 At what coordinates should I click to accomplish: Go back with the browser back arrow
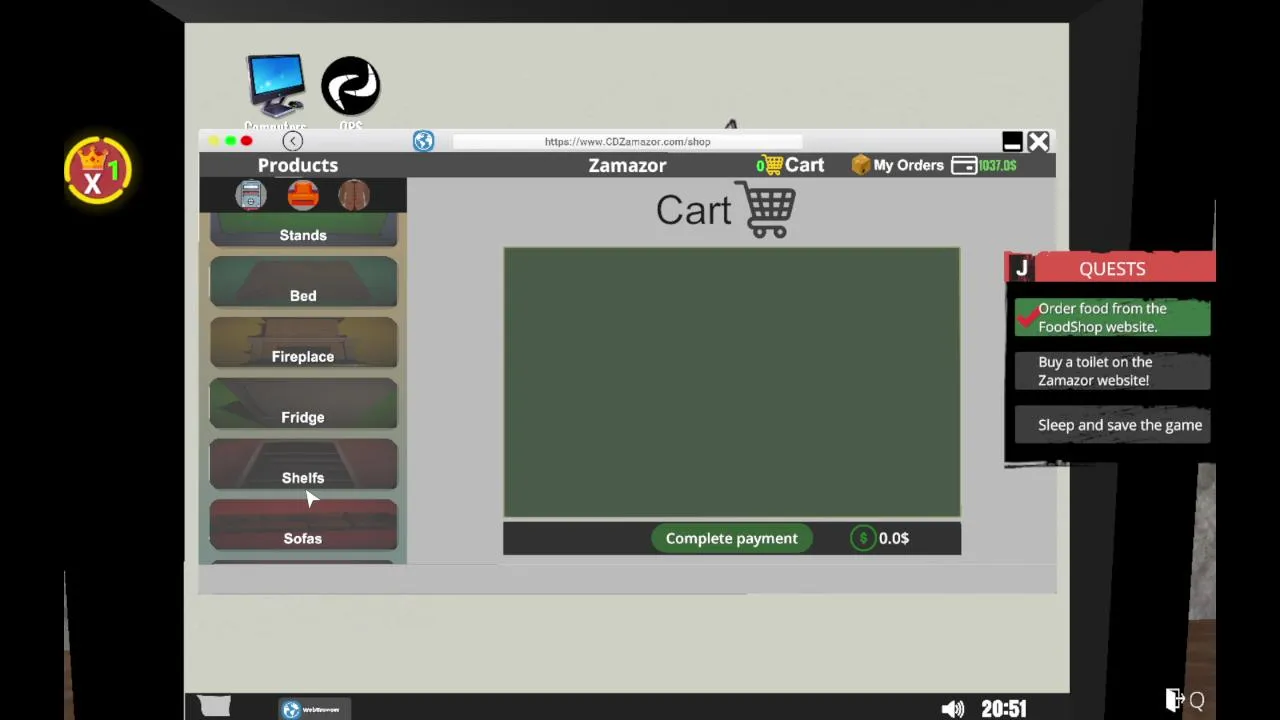[292, 141]
